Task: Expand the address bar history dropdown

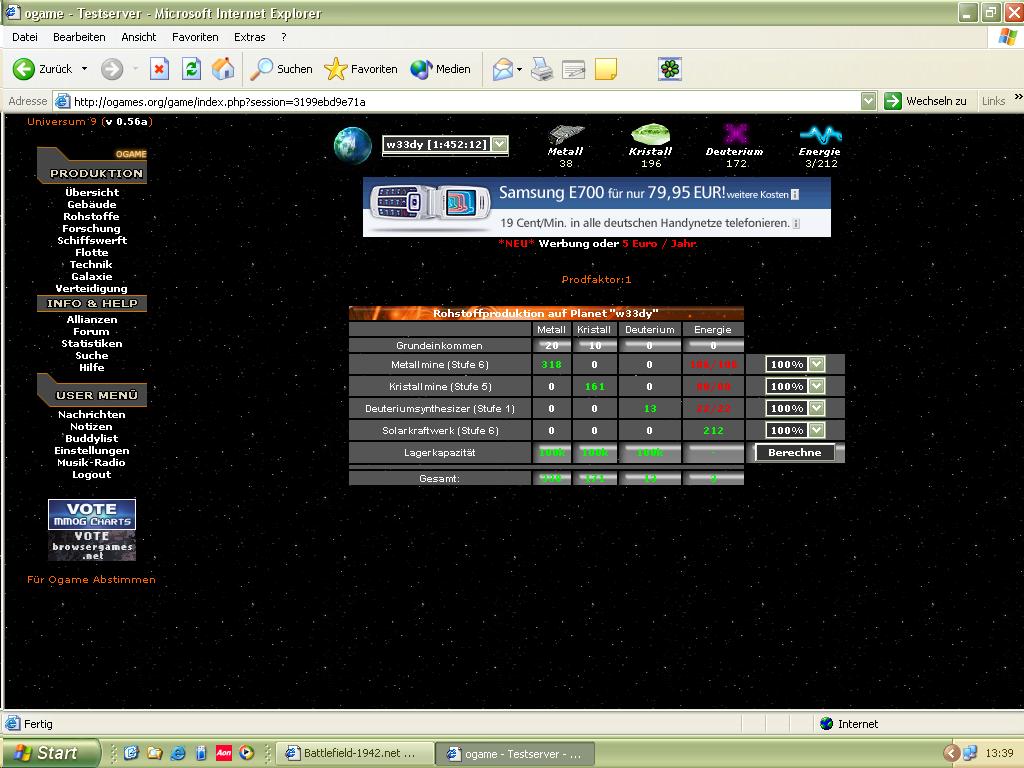Action: 868,101
